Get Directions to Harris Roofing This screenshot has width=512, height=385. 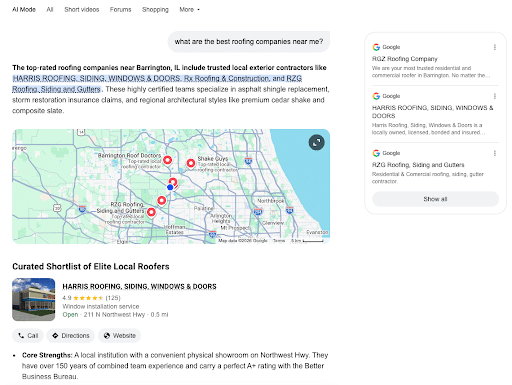(x=71, y=336)
